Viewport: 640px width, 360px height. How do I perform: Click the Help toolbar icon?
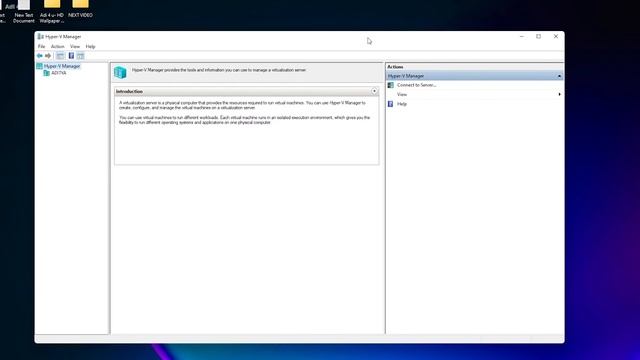(71, 56)
